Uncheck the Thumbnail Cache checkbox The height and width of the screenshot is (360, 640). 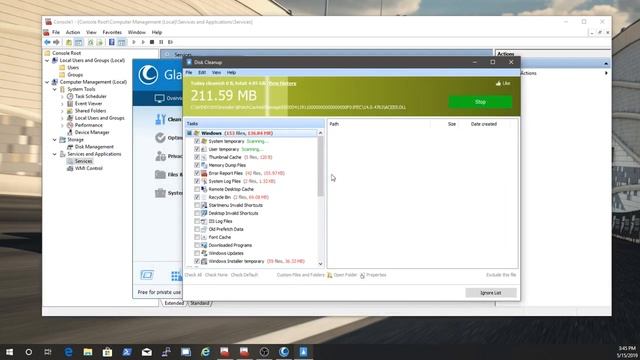197,157
